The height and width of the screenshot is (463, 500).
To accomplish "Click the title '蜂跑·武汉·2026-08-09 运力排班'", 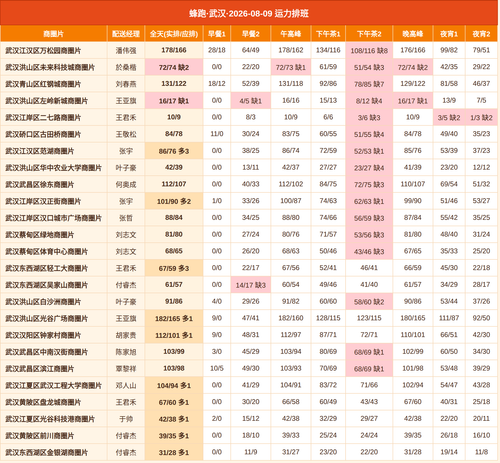I will tap(249, 13).
